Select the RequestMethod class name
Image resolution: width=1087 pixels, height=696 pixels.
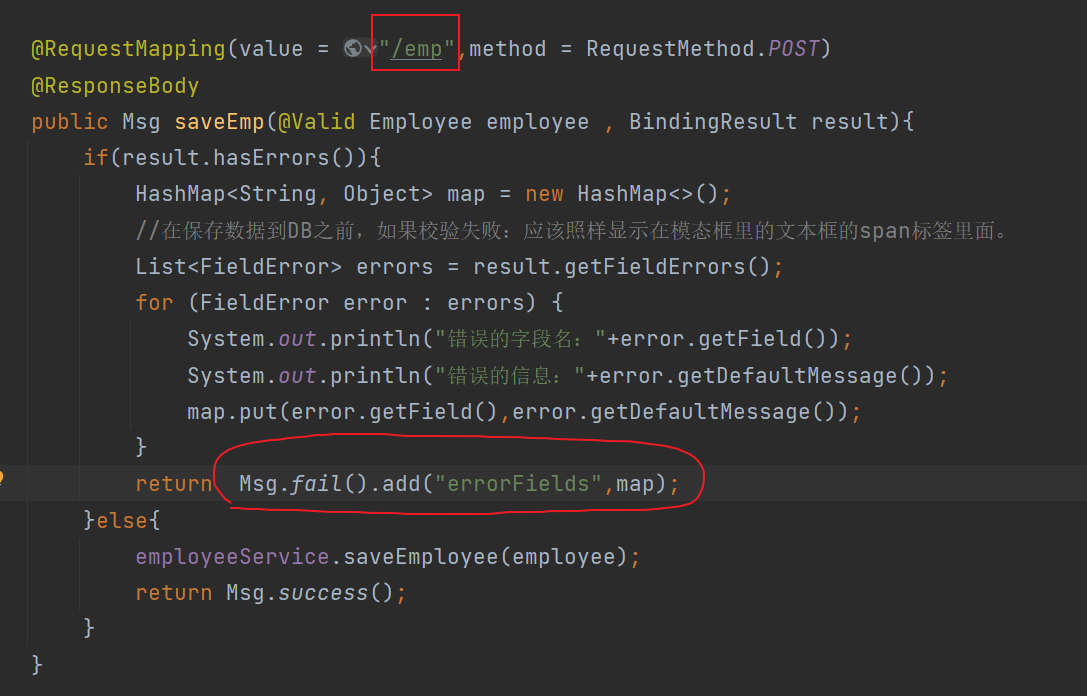click(x=670, y=49)
